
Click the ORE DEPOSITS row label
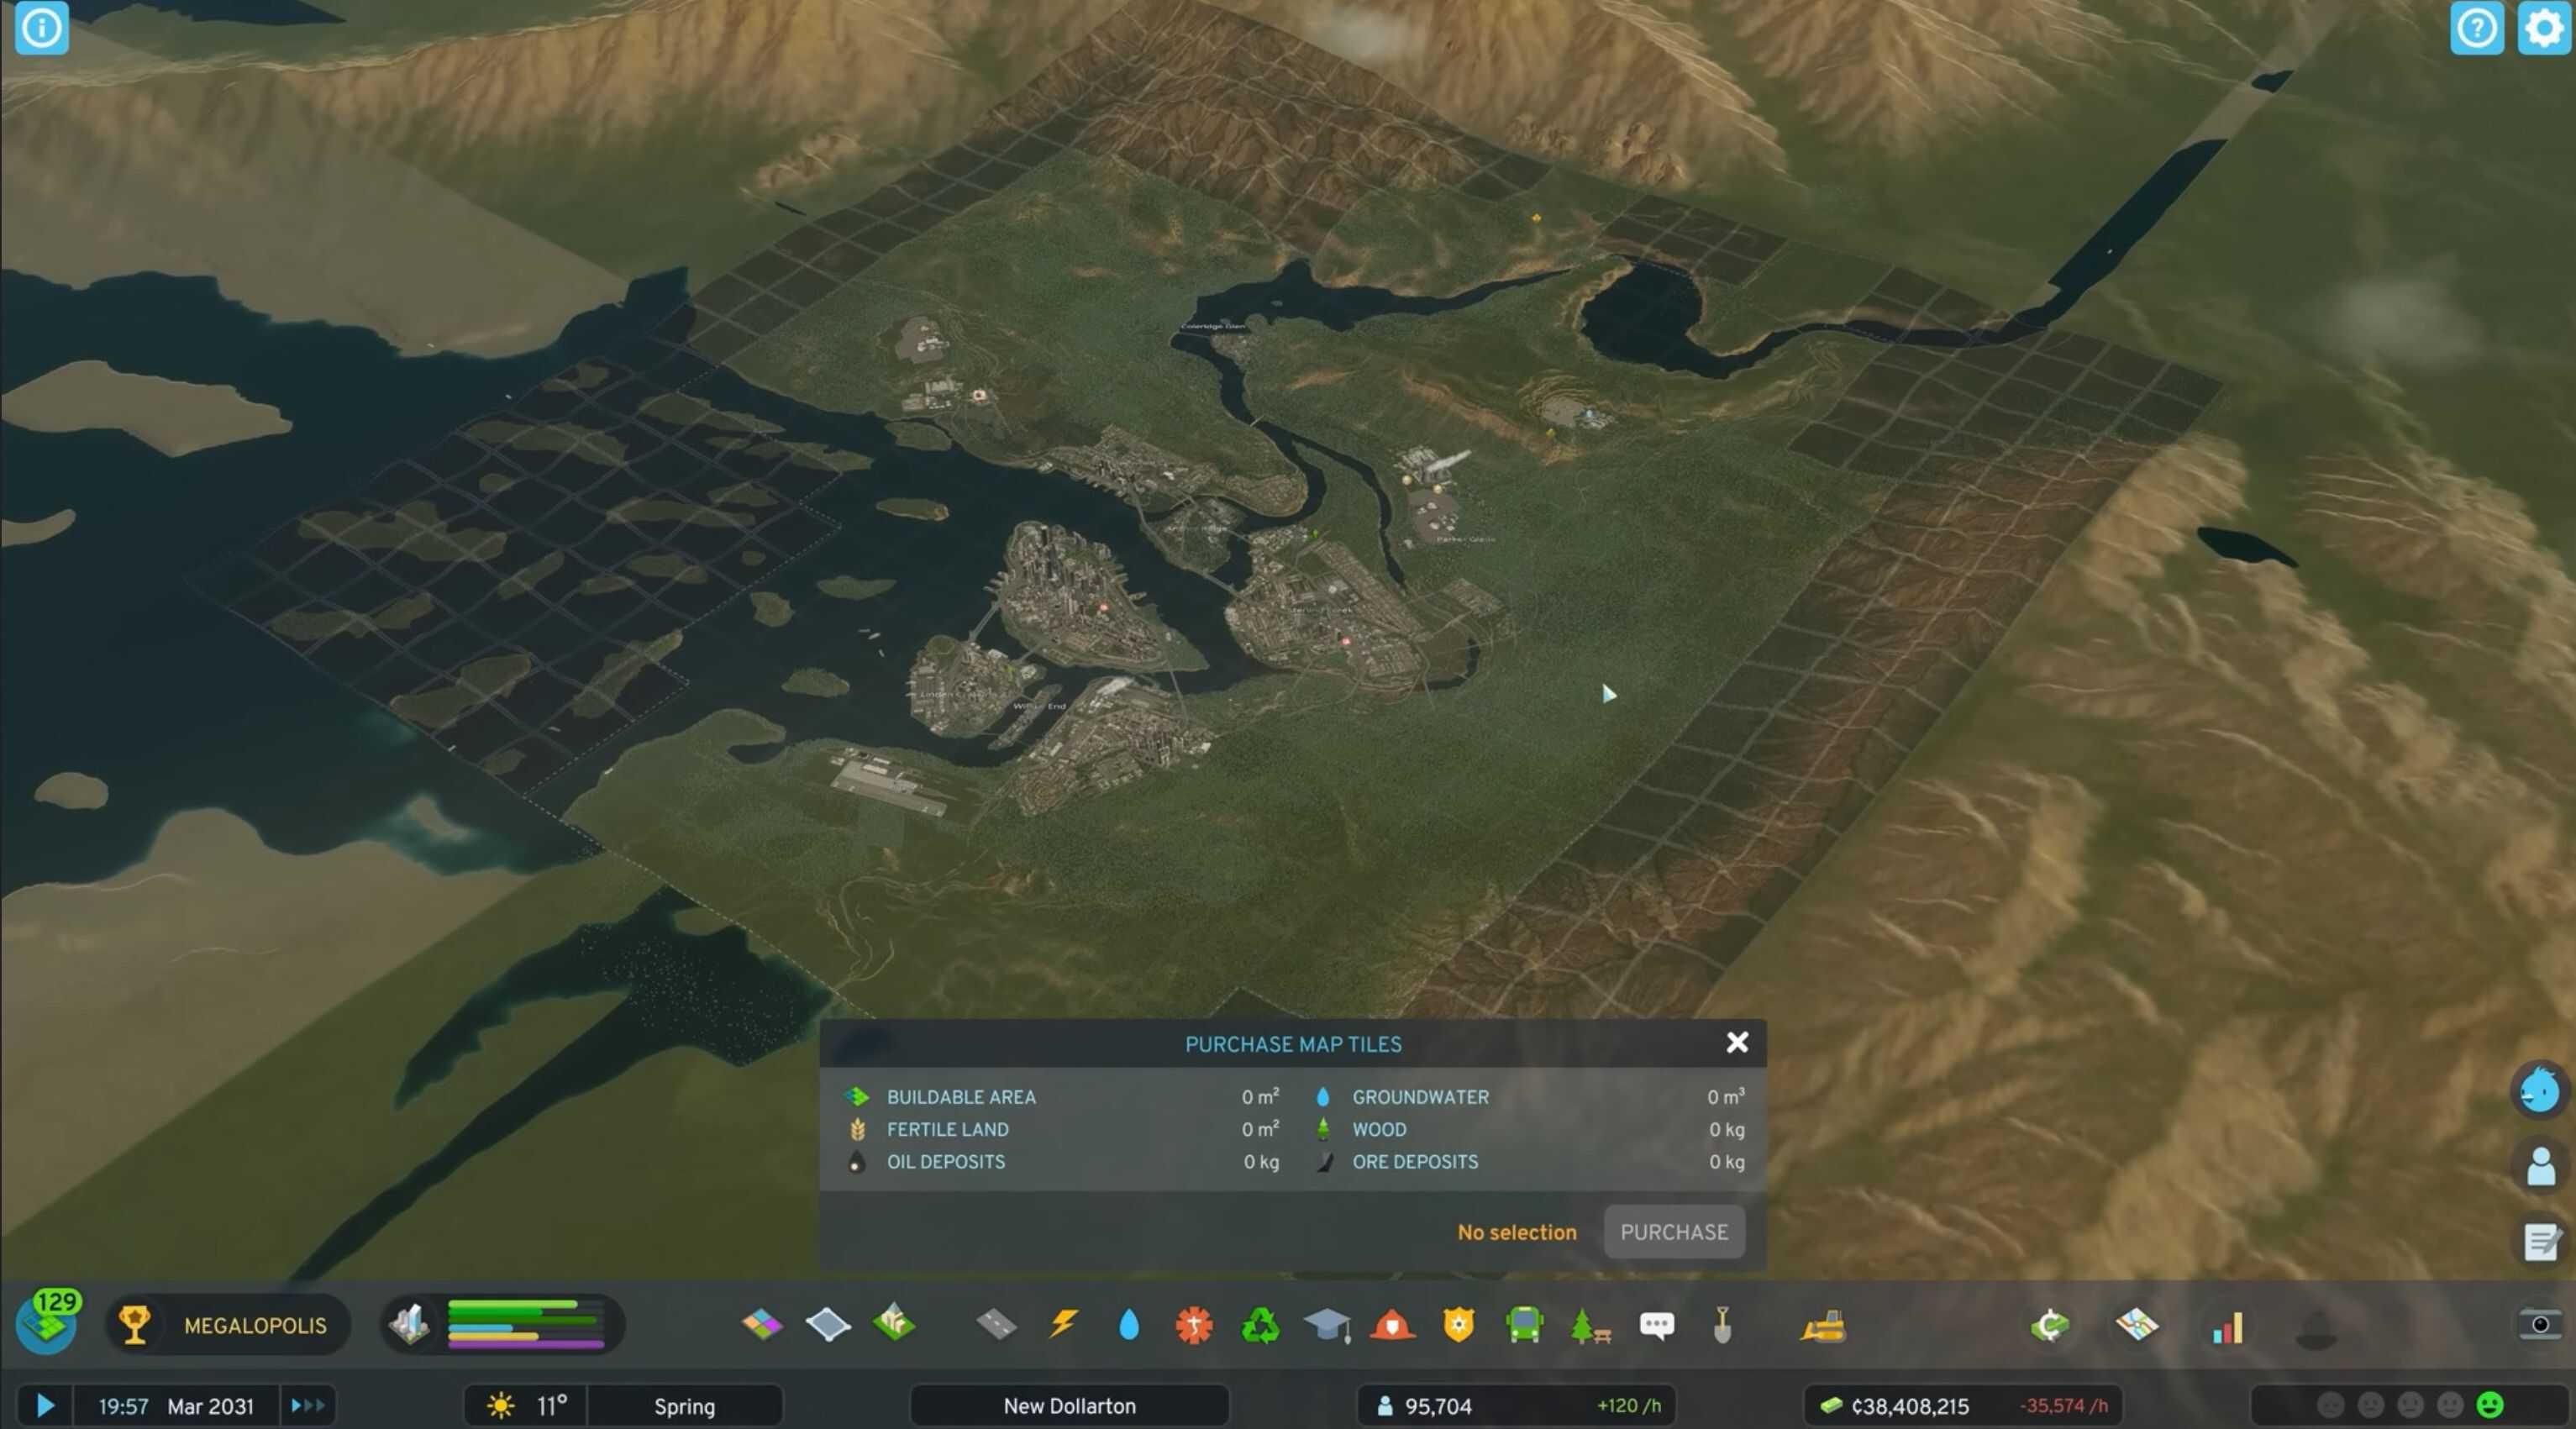pos(1414,1161)
